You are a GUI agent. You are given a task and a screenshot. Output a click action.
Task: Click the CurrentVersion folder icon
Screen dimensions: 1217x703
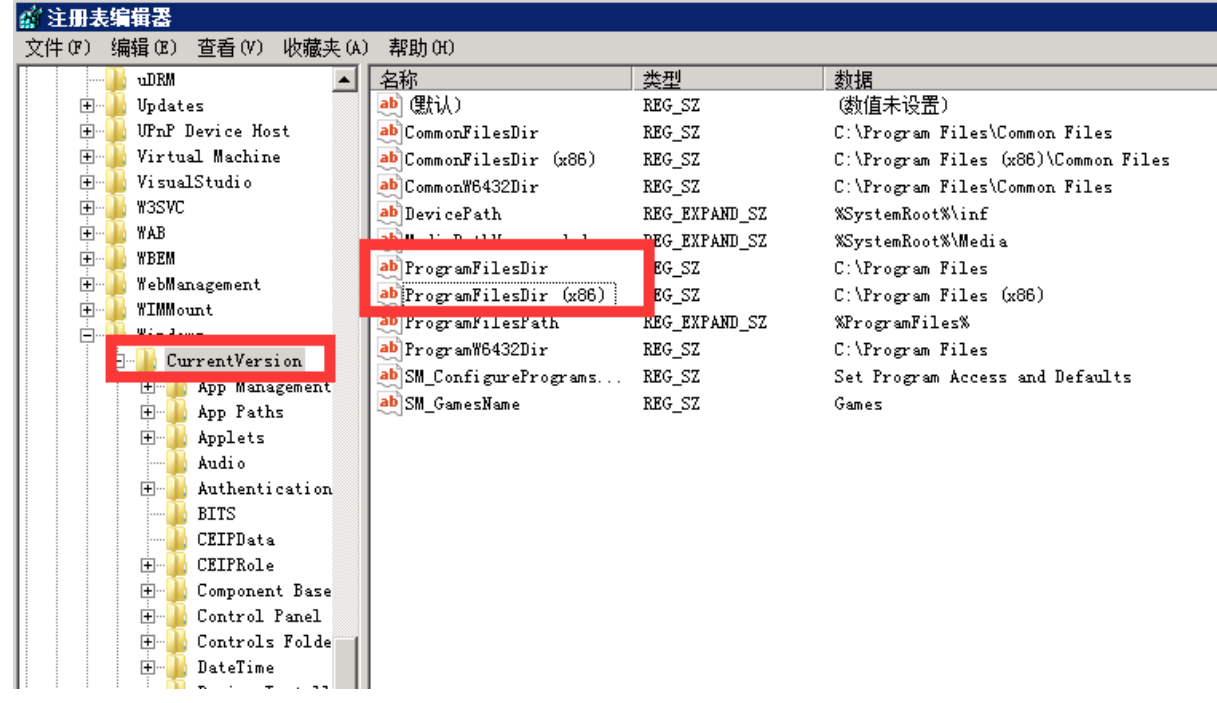pyautogui.click(x=147, y=360)
